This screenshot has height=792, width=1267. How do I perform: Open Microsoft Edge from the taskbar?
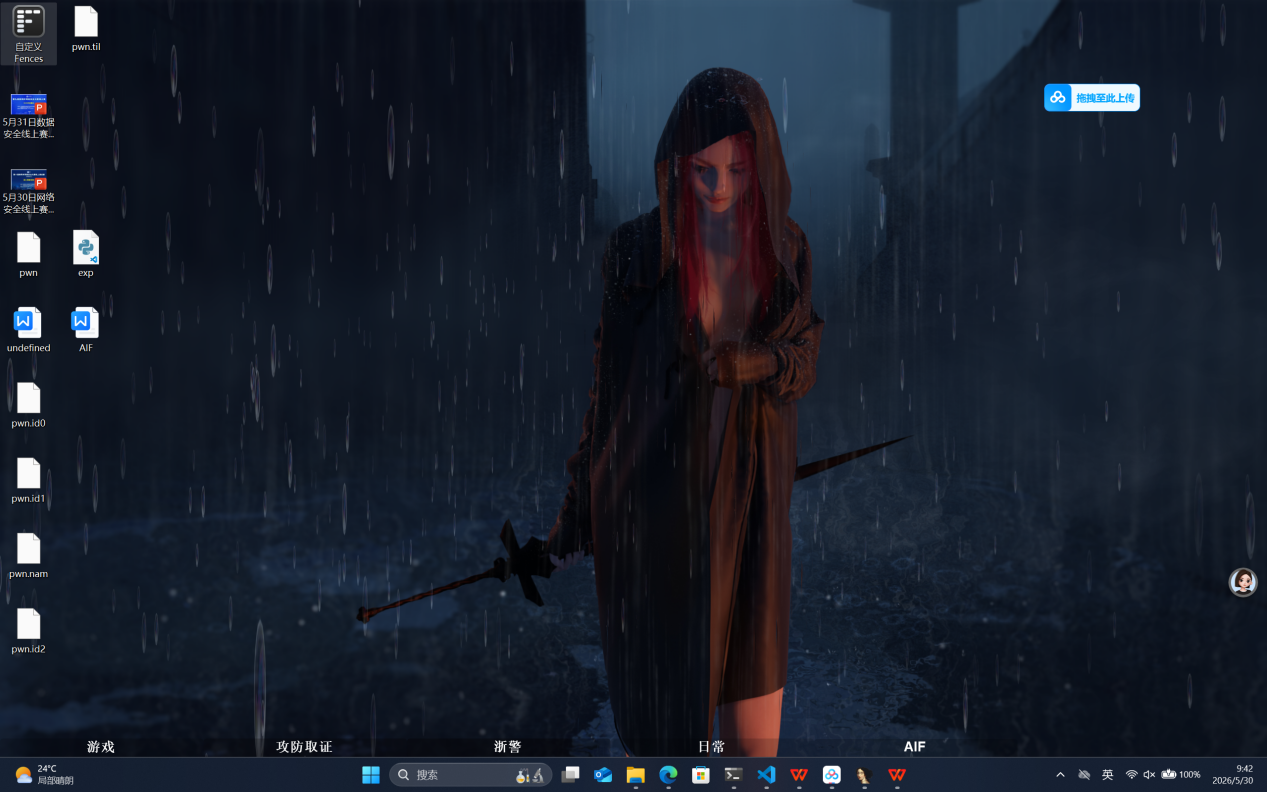pyautogui.click(x=668, y=775)
